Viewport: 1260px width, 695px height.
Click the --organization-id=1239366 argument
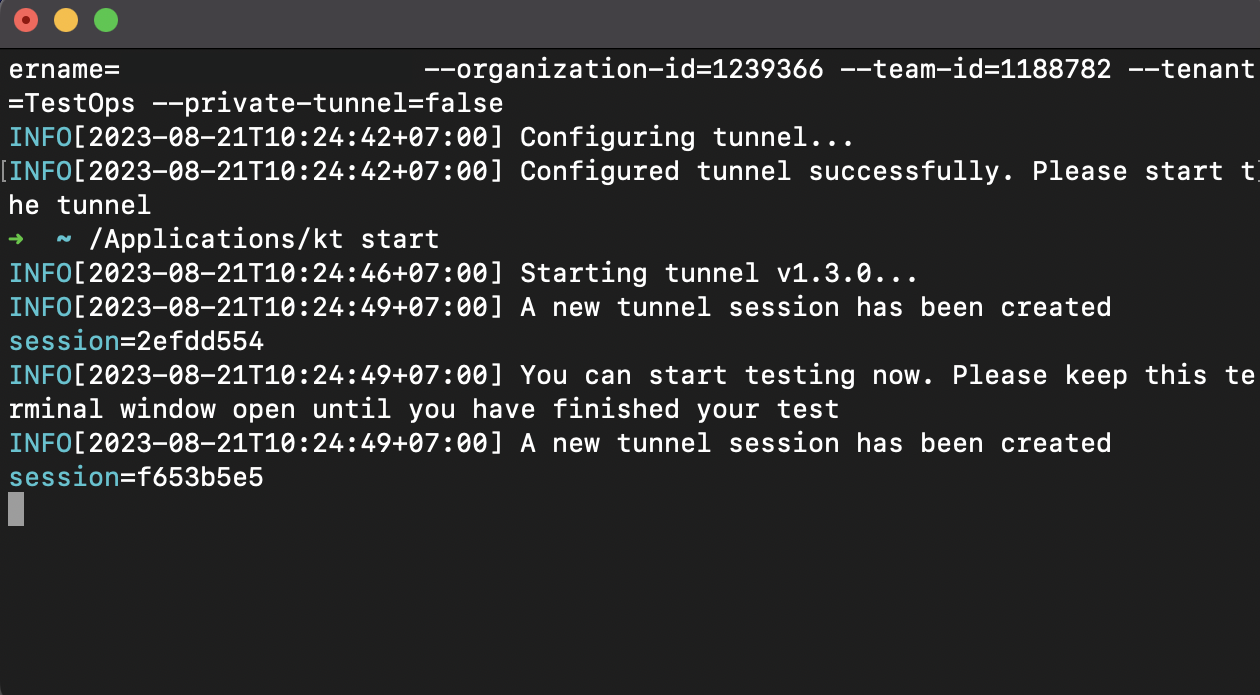click(x=624, y=69)
